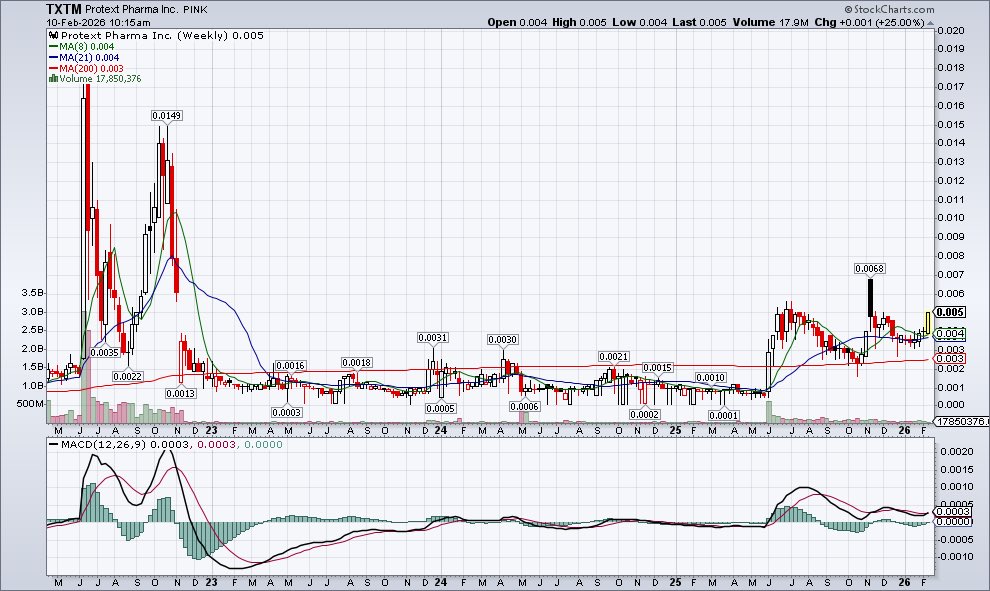Click the 0.0068 recent high annotation

pyautogui.click(x=868, y=268)
